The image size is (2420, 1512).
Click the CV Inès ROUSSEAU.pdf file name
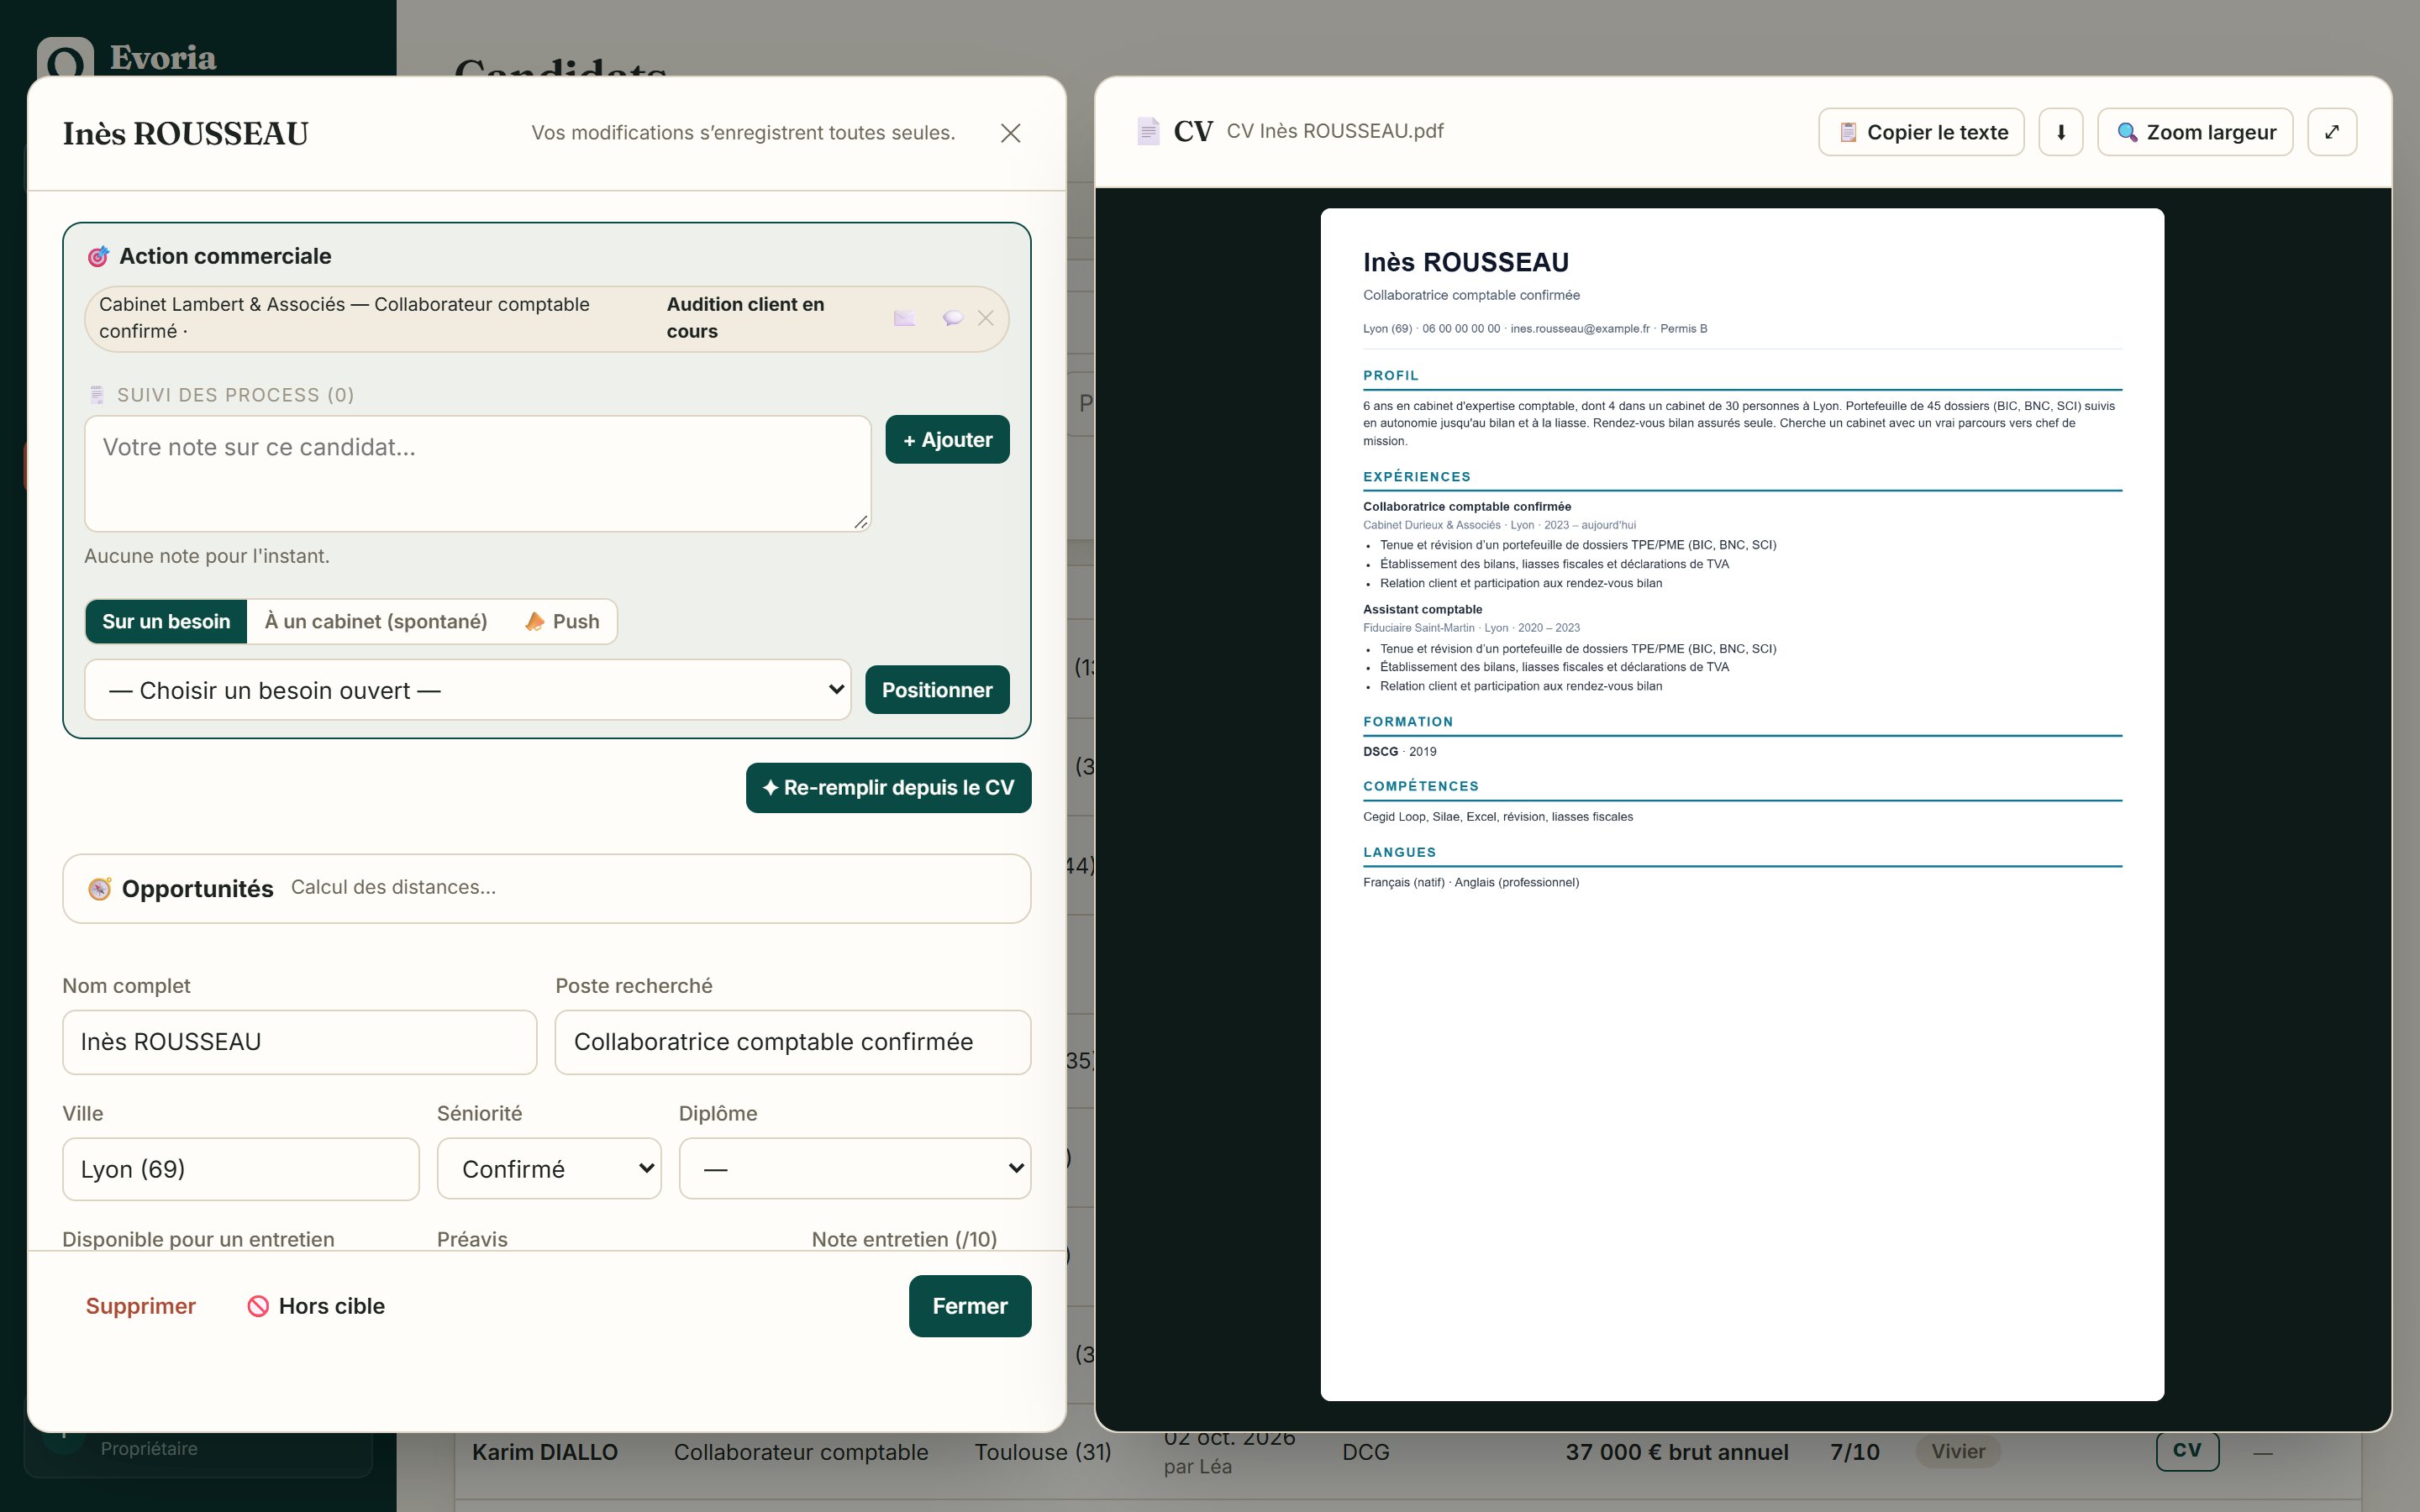pos(1335,131)
